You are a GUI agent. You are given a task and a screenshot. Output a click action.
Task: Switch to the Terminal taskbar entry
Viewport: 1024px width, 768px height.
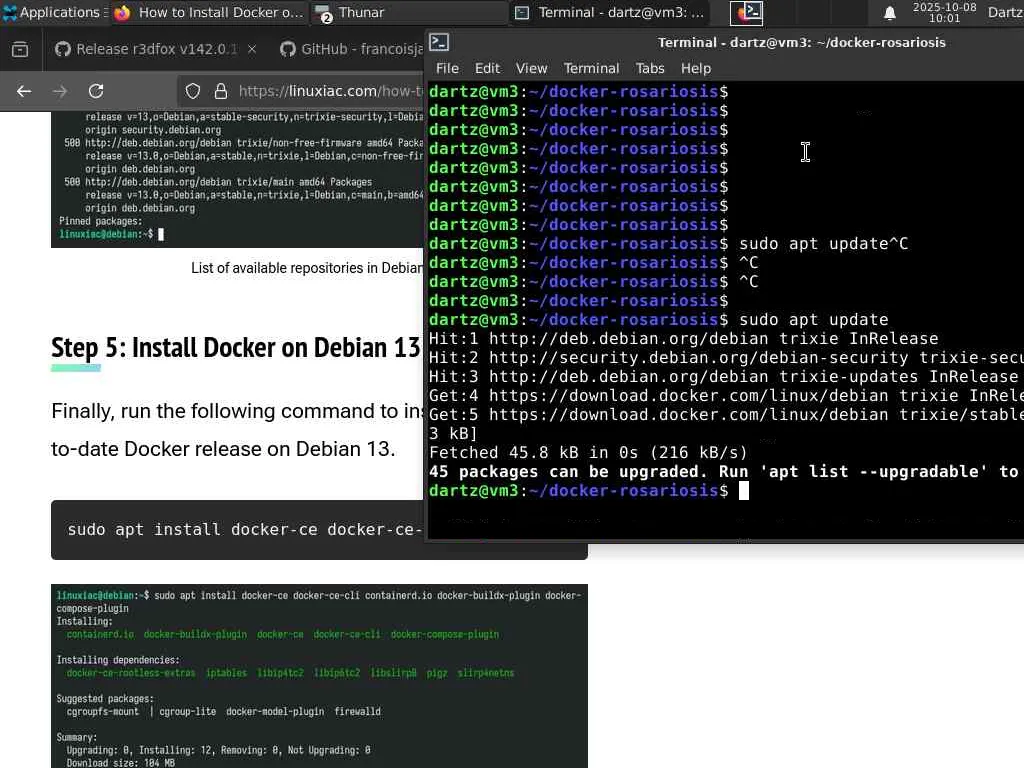[610, 12]
